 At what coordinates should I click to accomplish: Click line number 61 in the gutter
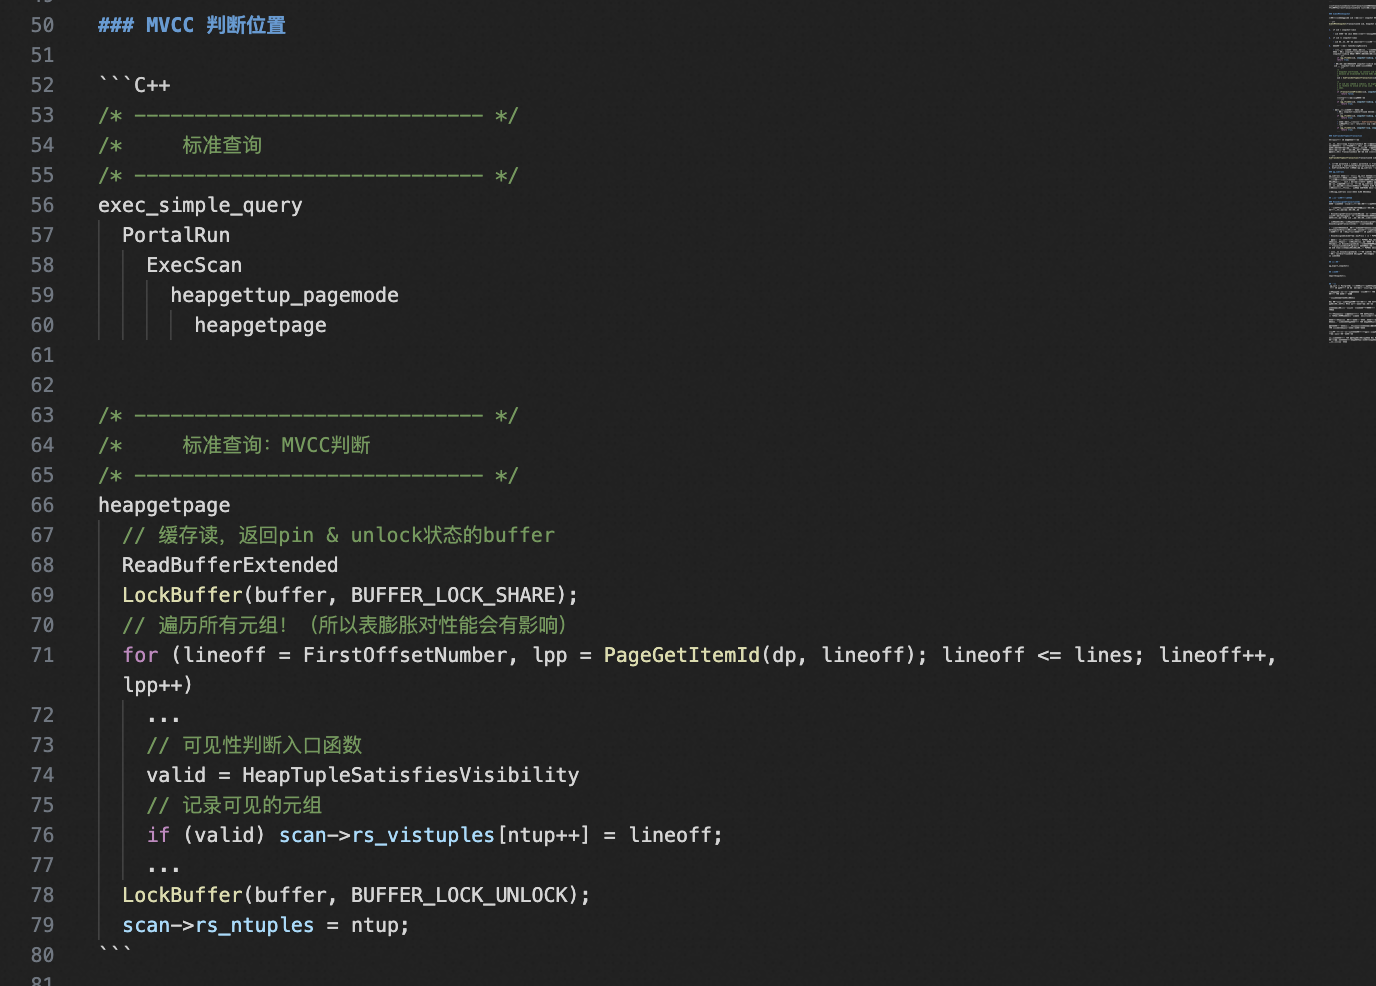coord(42,355)
